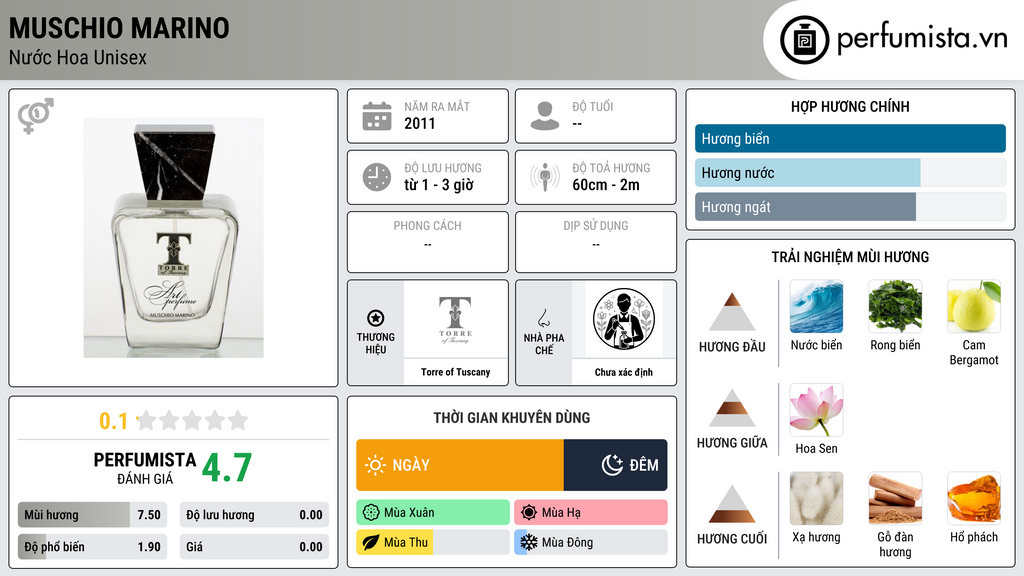1024x576 pixels.
Task: Click the Mùi hương 7.50 score bar
Action: click(92, 515)
